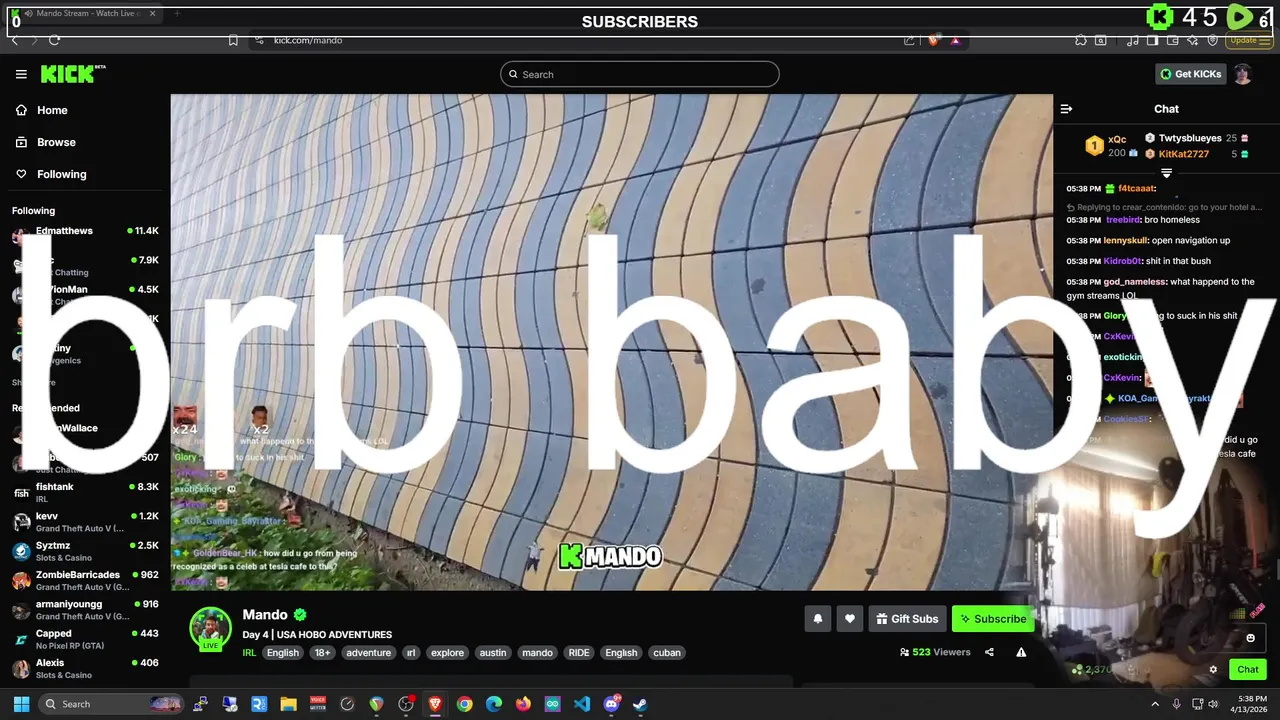1280x720 pixels.
Task: Open the browser playlist music icon
Action: (x=1132, y=40)
